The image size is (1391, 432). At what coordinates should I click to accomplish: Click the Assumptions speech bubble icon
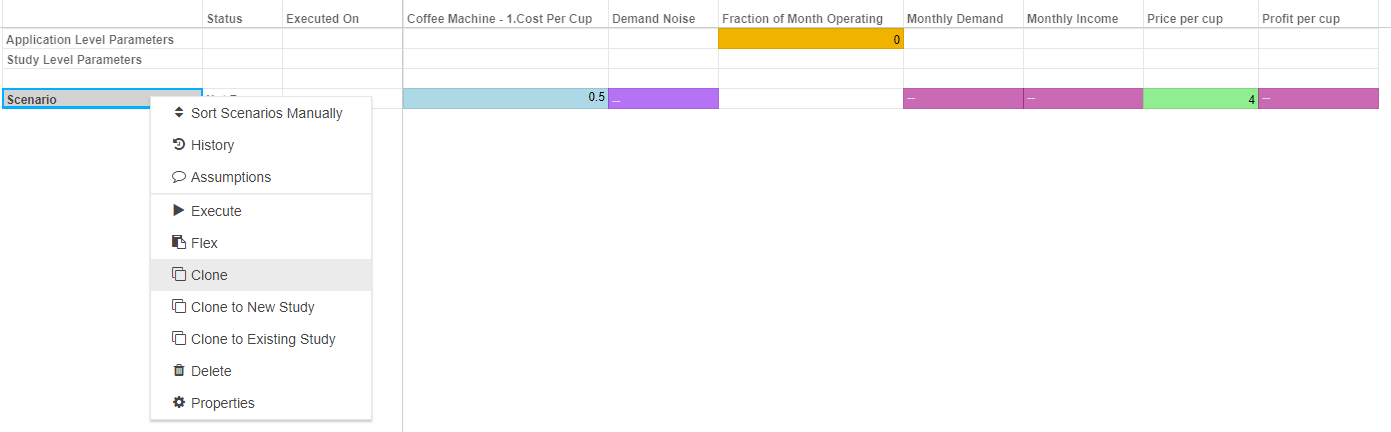click(x=179, y=177)
